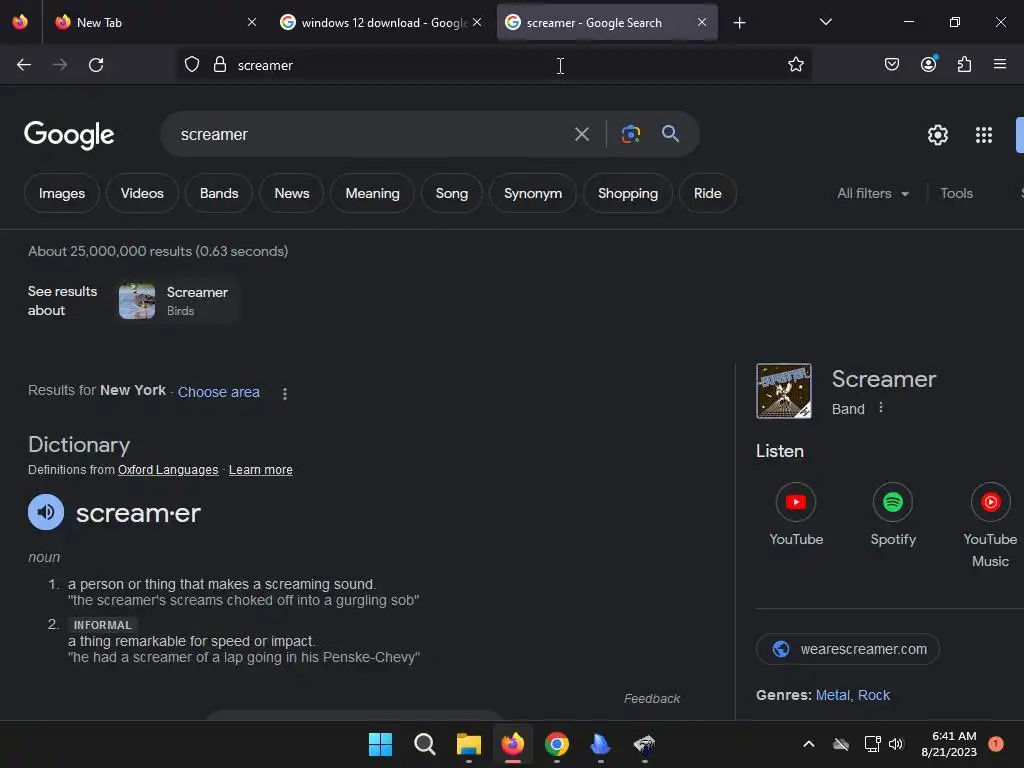
Task: Go to Google homepage logo
Action: pos(69,135)
